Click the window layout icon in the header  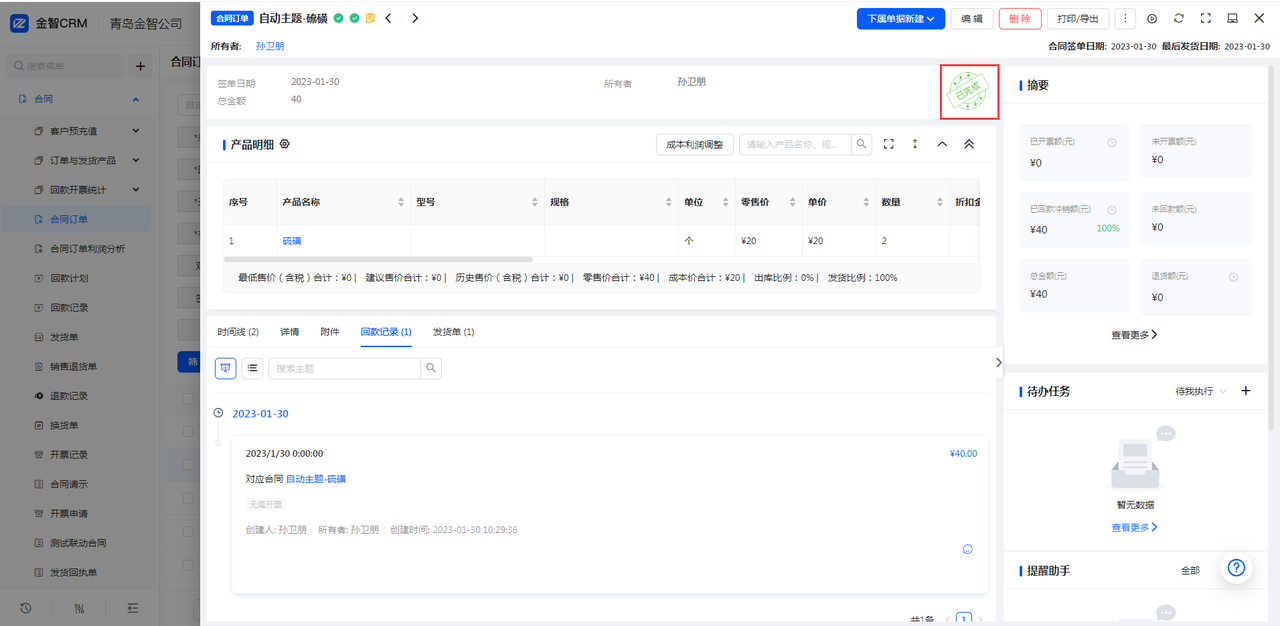[x=1233, y=18]
